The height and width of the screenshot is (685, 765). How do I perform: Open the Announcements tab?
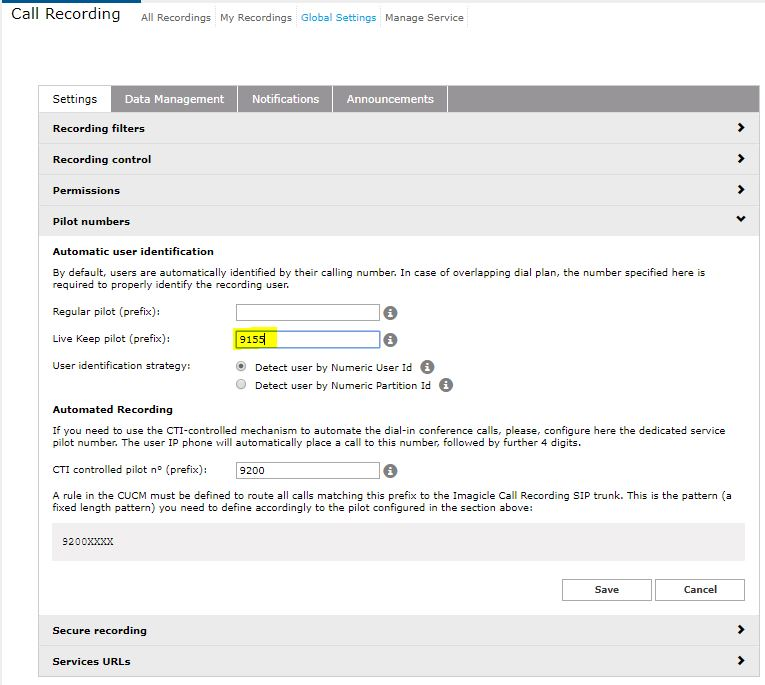coord(390,99)
